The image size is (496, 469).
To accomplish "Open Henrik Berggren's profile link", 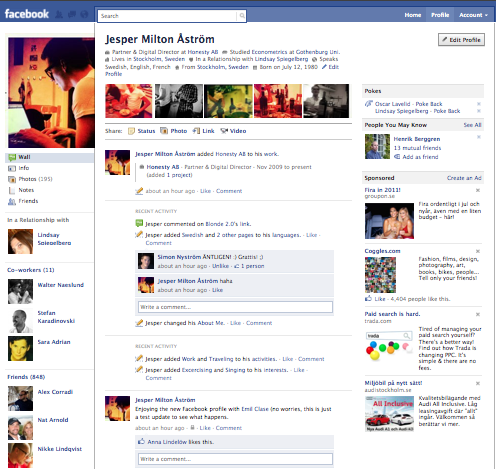I will point(417,139).
